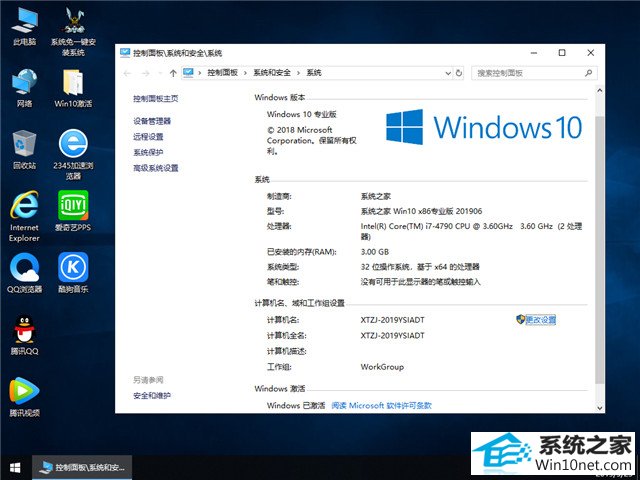This screenshot has width=640, height=480.
Task: Click the 更改设置 shield link
Action: pyautogui.click(x=536, y=320)
